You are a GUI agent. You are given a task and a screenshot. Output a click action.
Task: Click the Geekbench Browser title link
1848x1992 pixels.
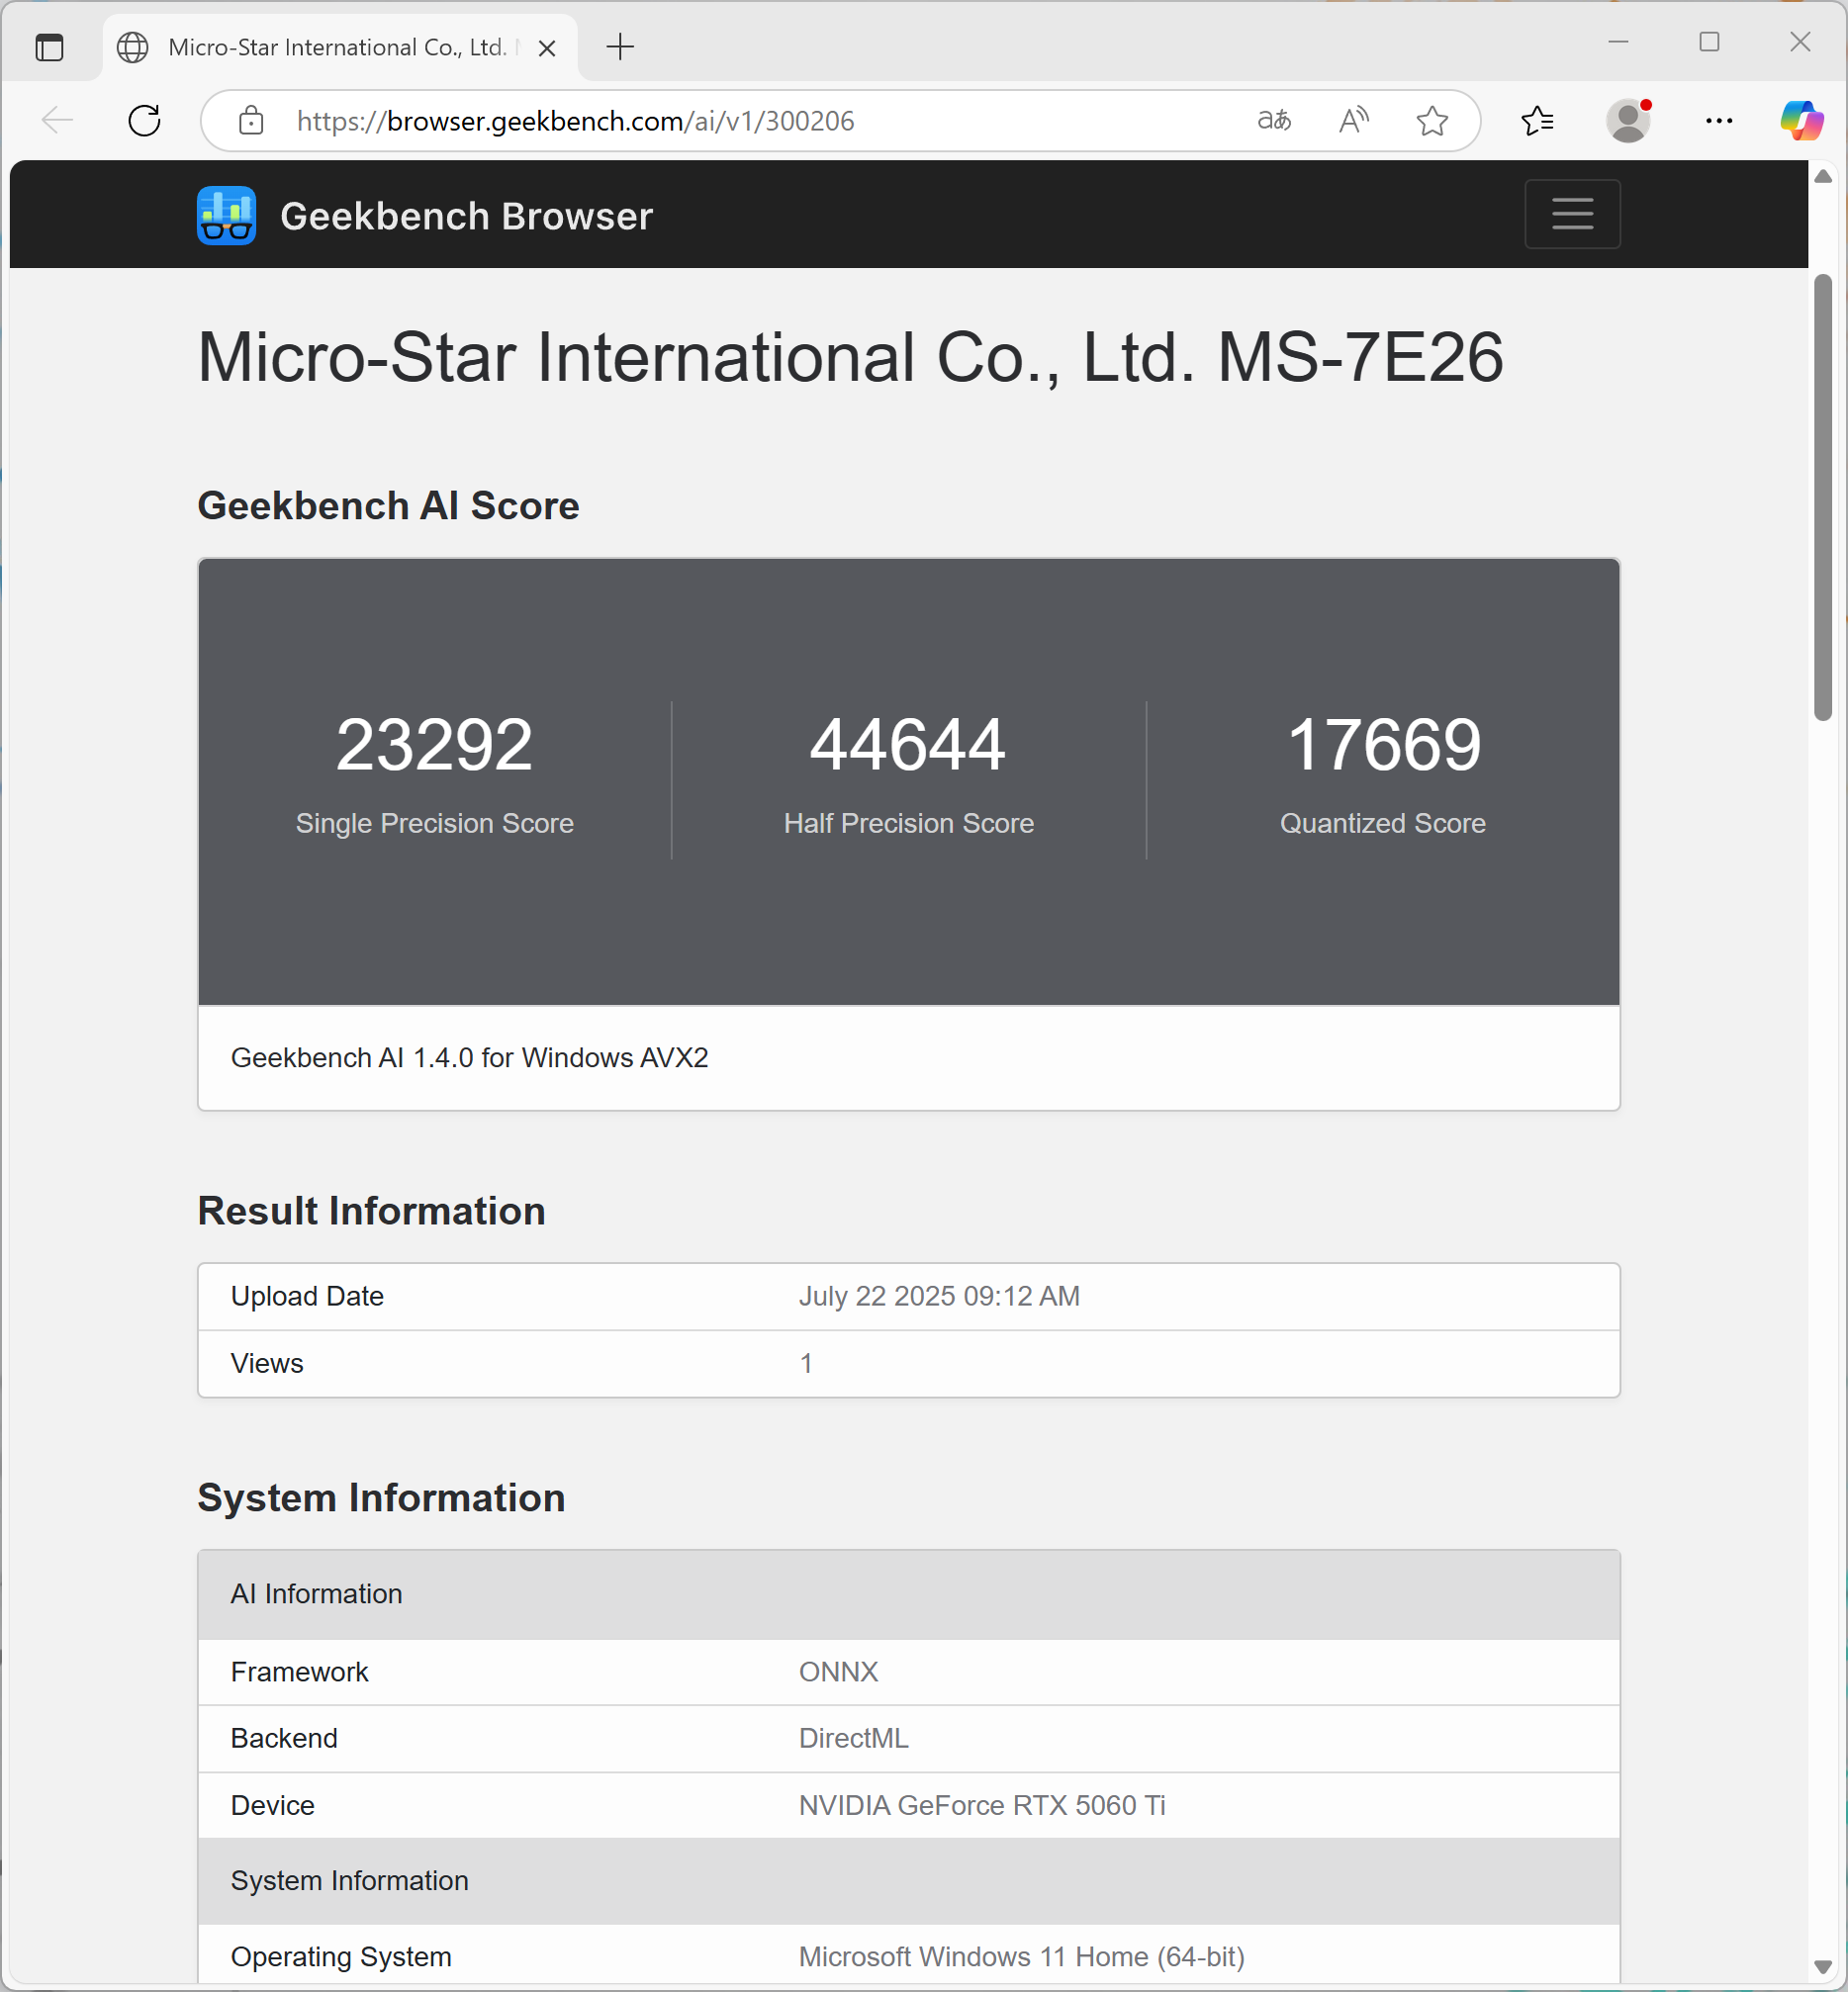466,216
